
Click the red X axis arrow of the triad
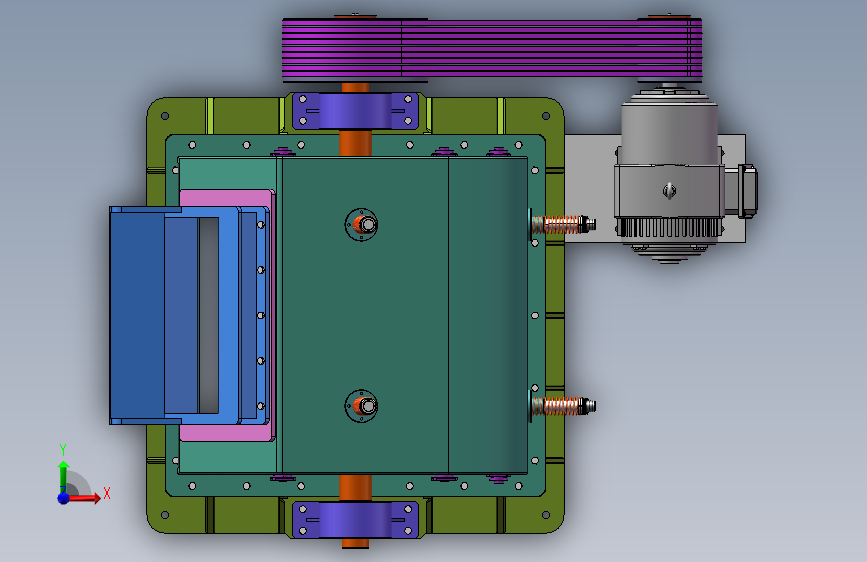pyautogui.click(x=84, y=498)
